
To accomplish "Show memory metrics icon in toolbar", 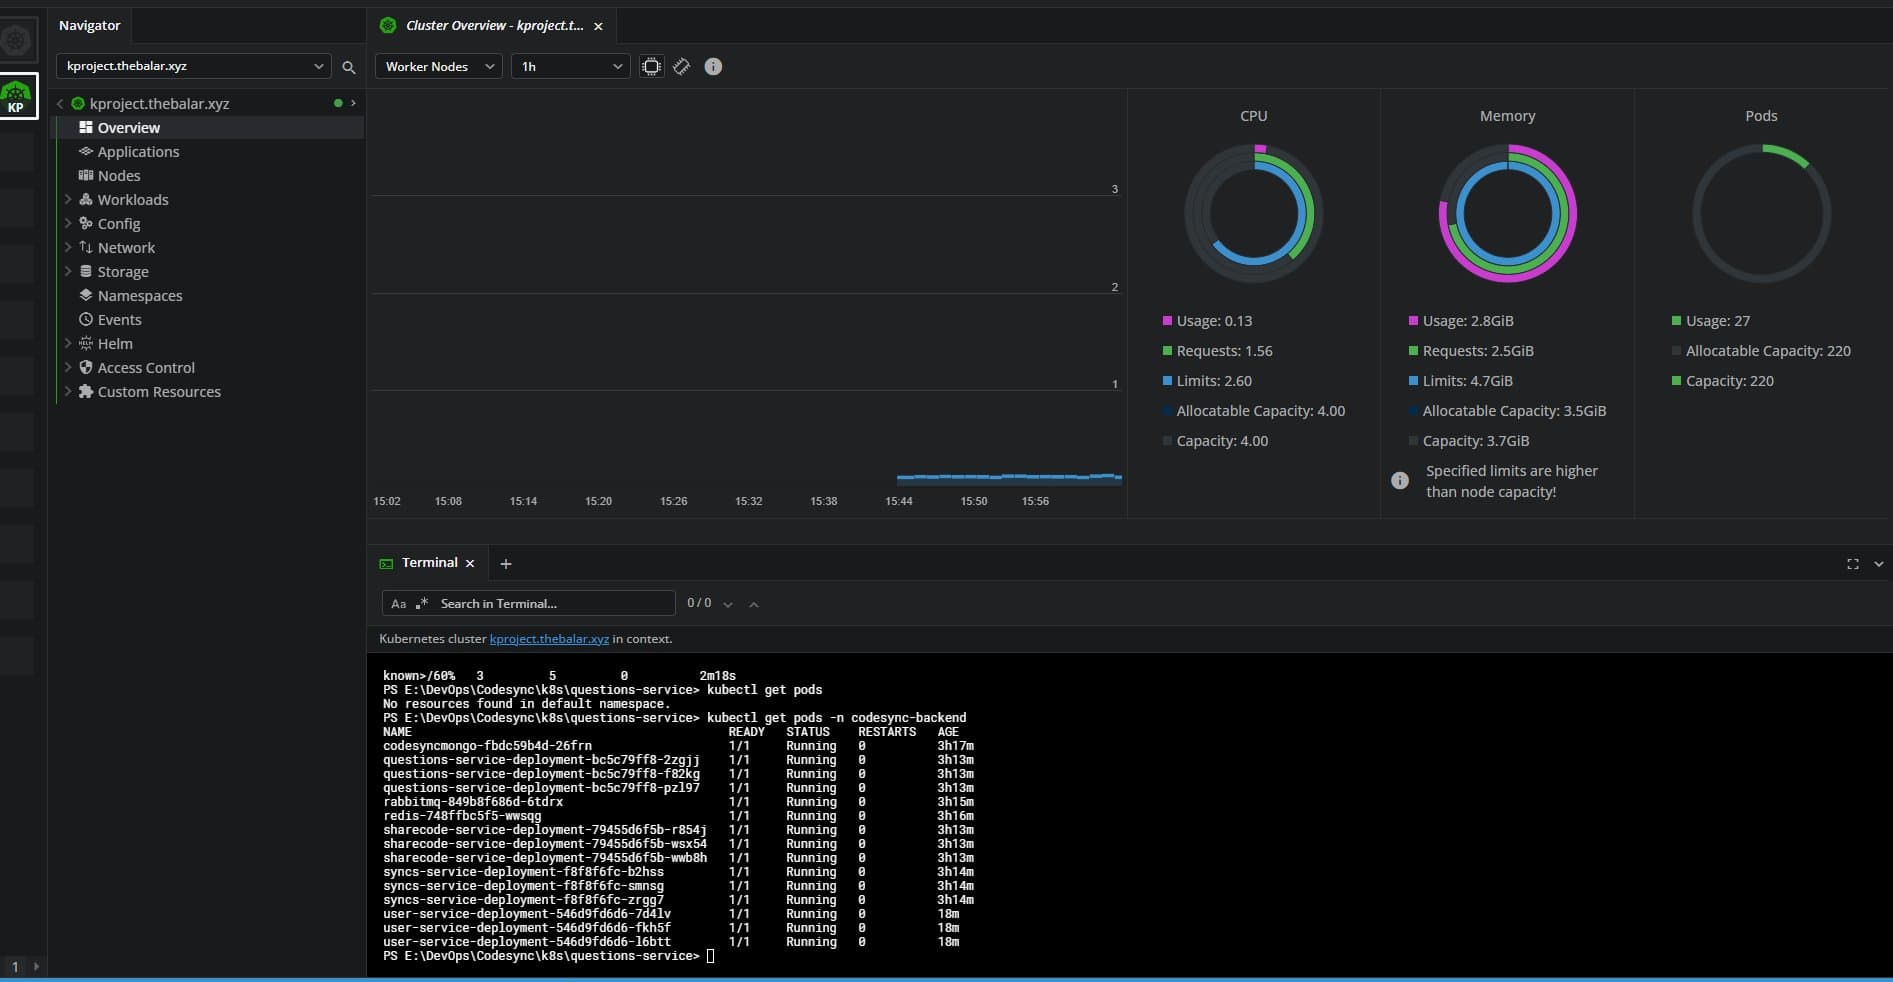I will click(682, 66).
